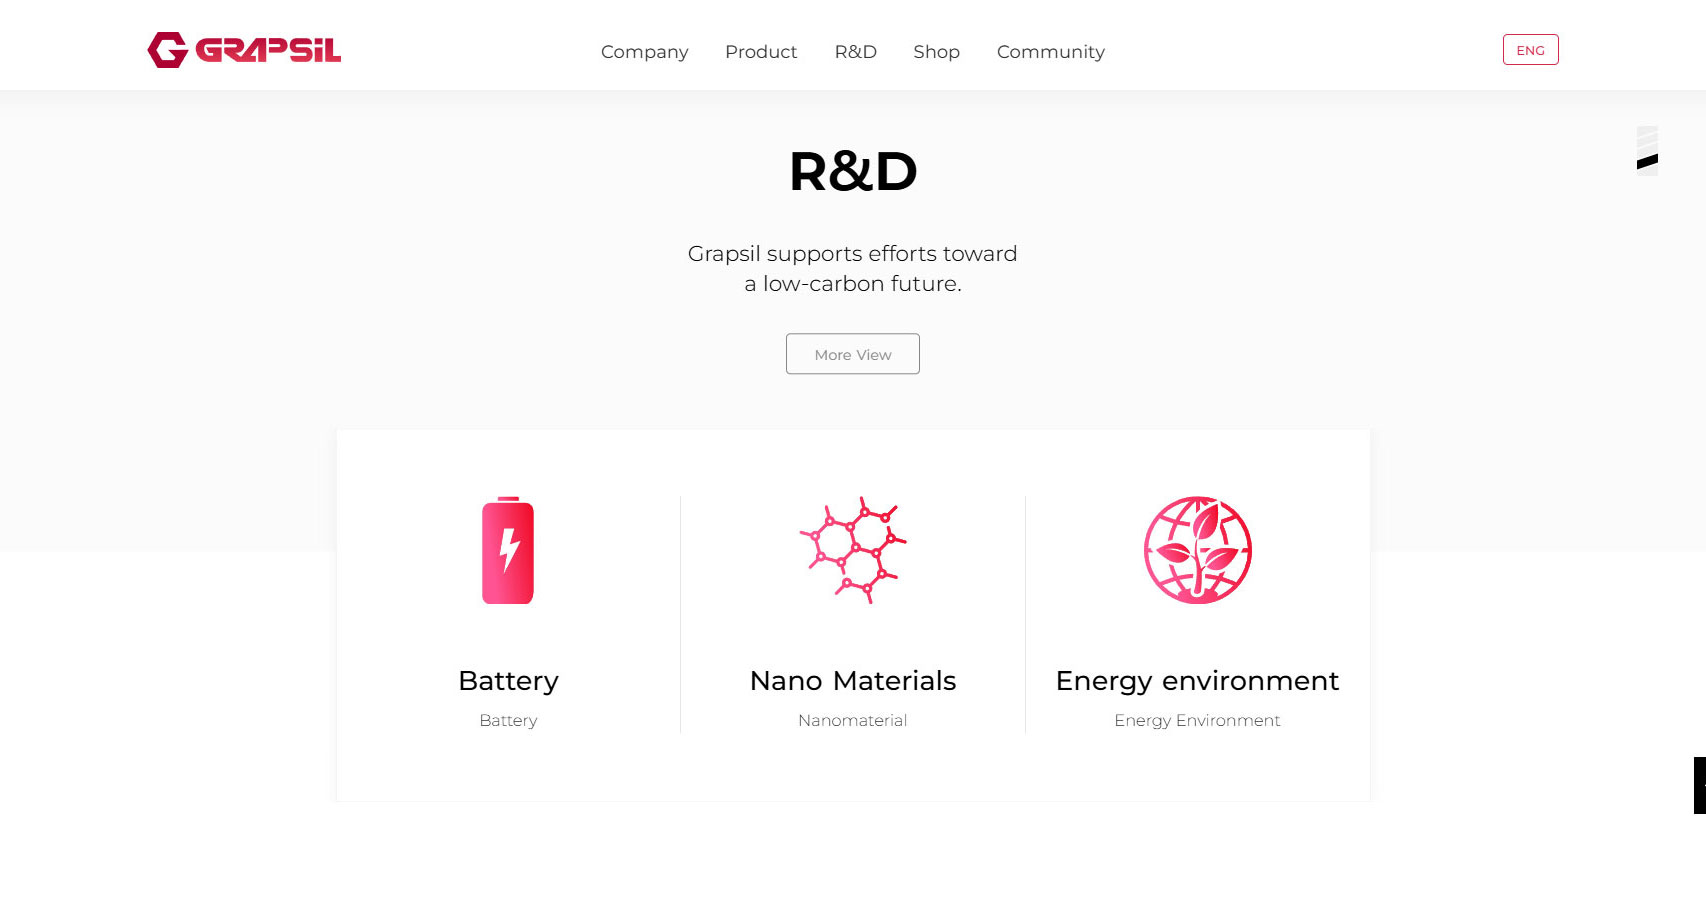Click the Grapsil logo to go home
The height and width of the screenshot is (919, 1706).
pyautogui.click(x=244, y=50)
